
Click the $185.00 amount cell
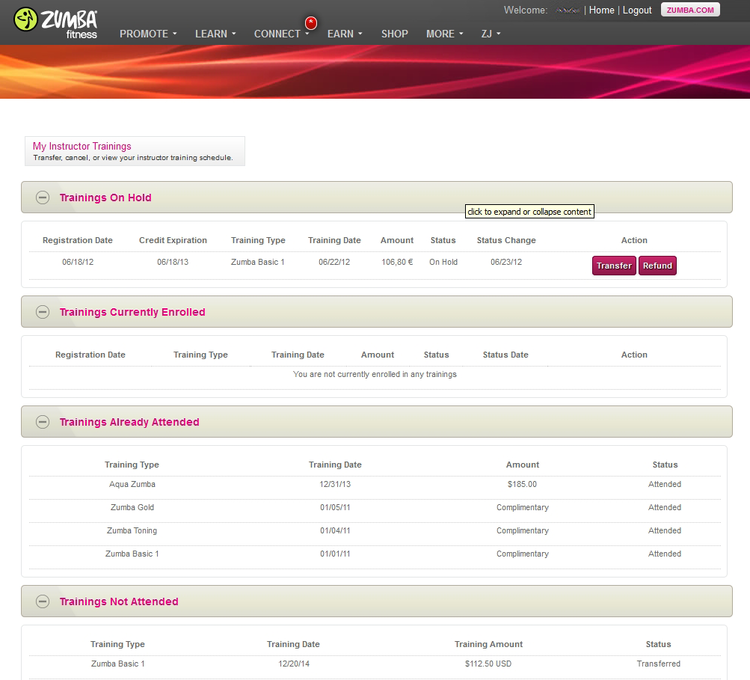(x=522, y=484)
